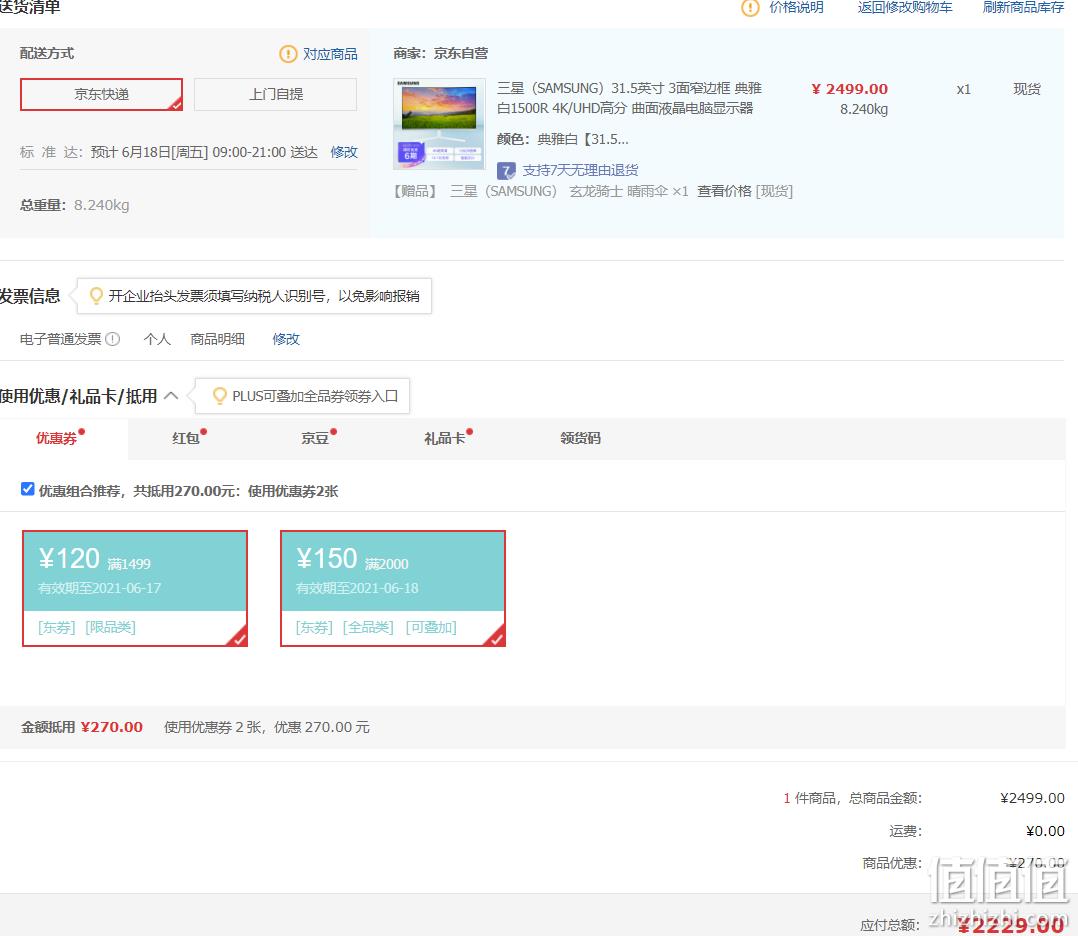Collapse the 使用优惠/礼品卡/抵用 section

pyautogui.click(x=171, y=396)
